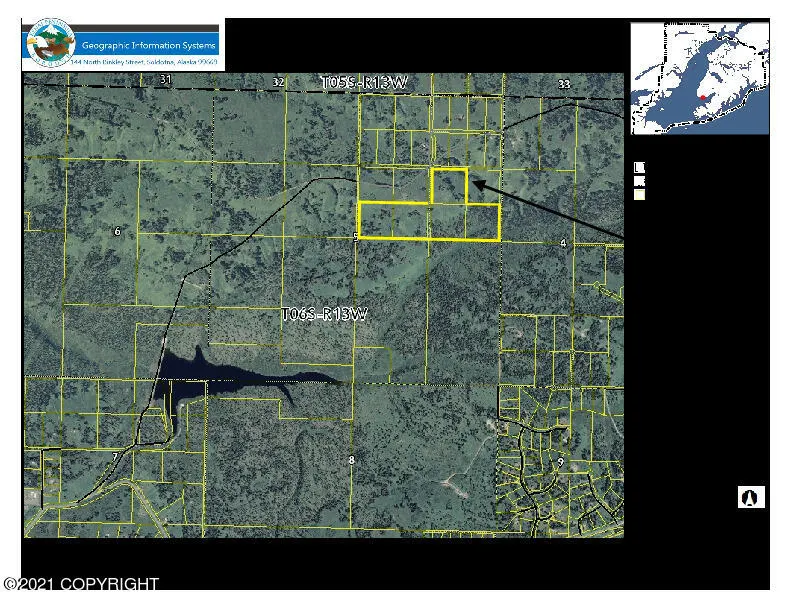This screenshot has height=612, width=792.
Task: Click the Geographic Information Systems banner text
Action: click(x=148, y=45)
